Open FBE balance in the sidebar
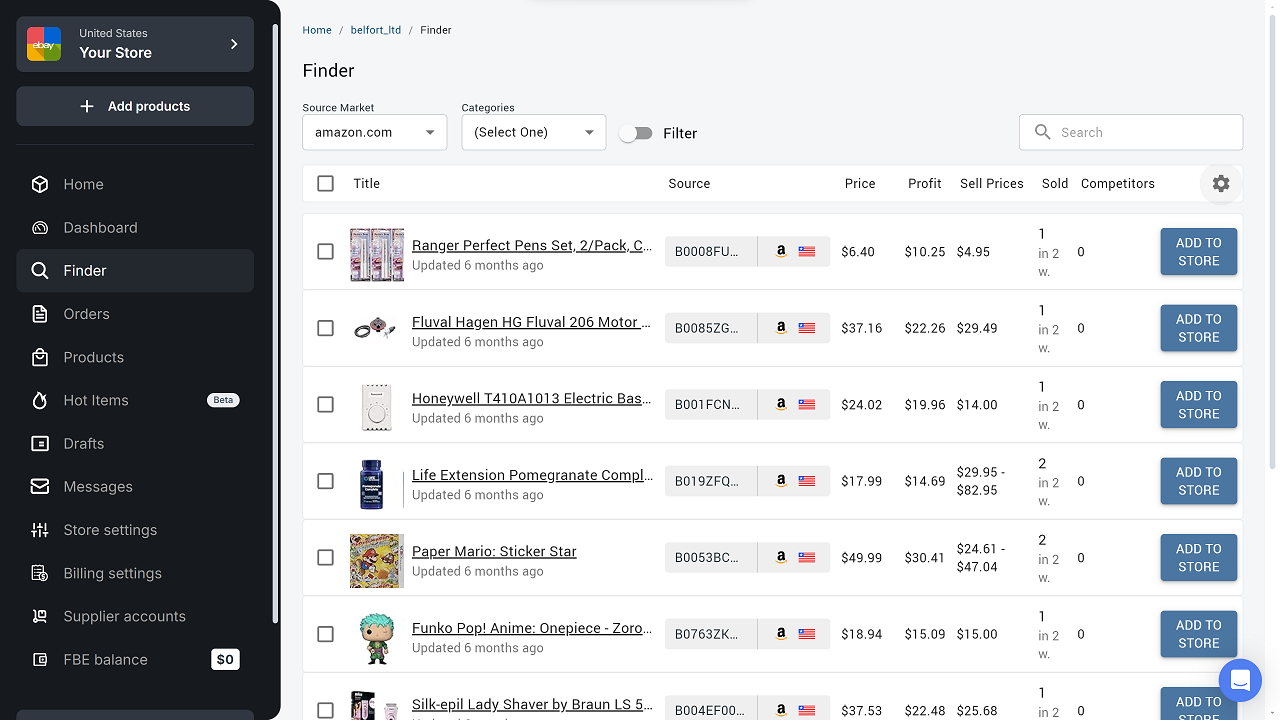Image resolution: width=1280 pixels, height=720 pixels. tap(135, 660)
